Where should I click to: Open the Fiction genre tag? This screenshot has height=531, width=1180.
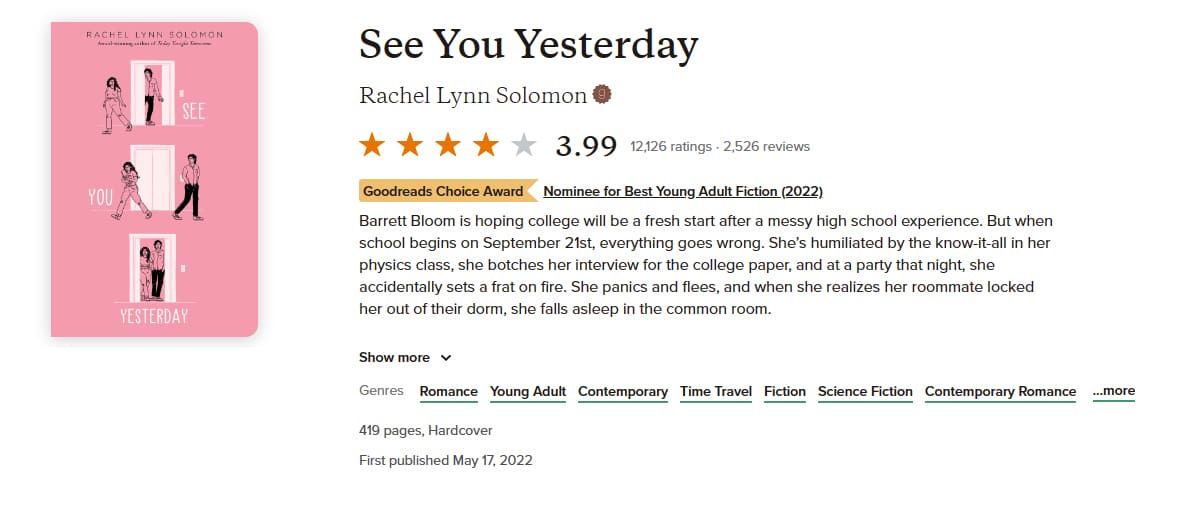pos(785,391)
